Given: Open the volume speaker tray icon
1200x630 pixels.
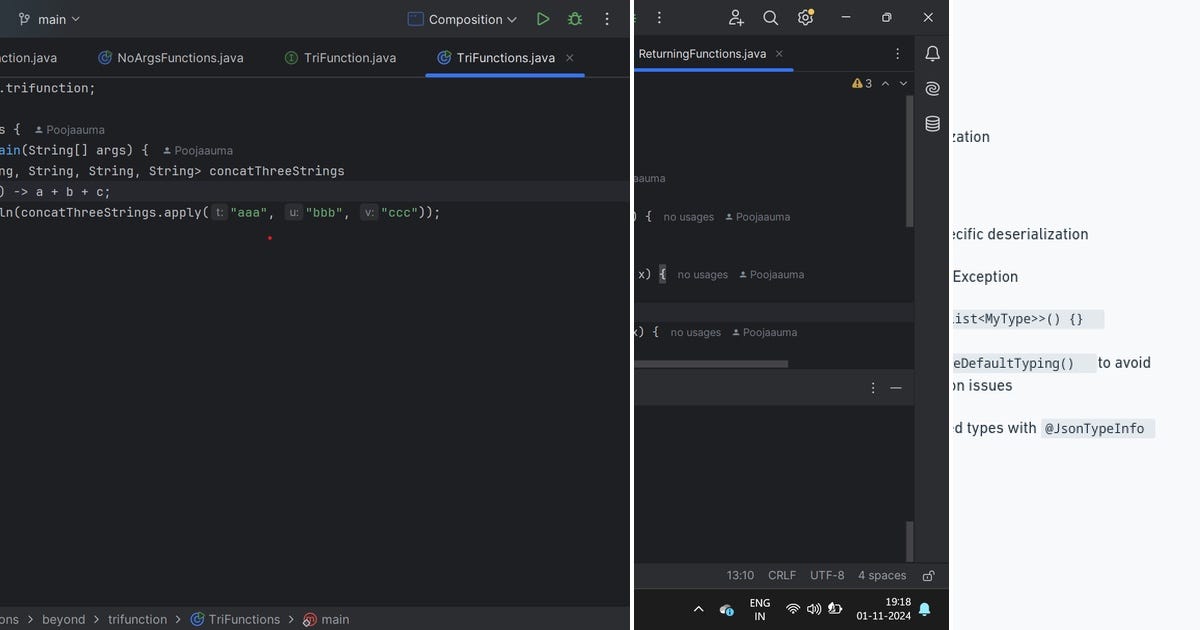Looking at the screenshot, I should (814, 609).
